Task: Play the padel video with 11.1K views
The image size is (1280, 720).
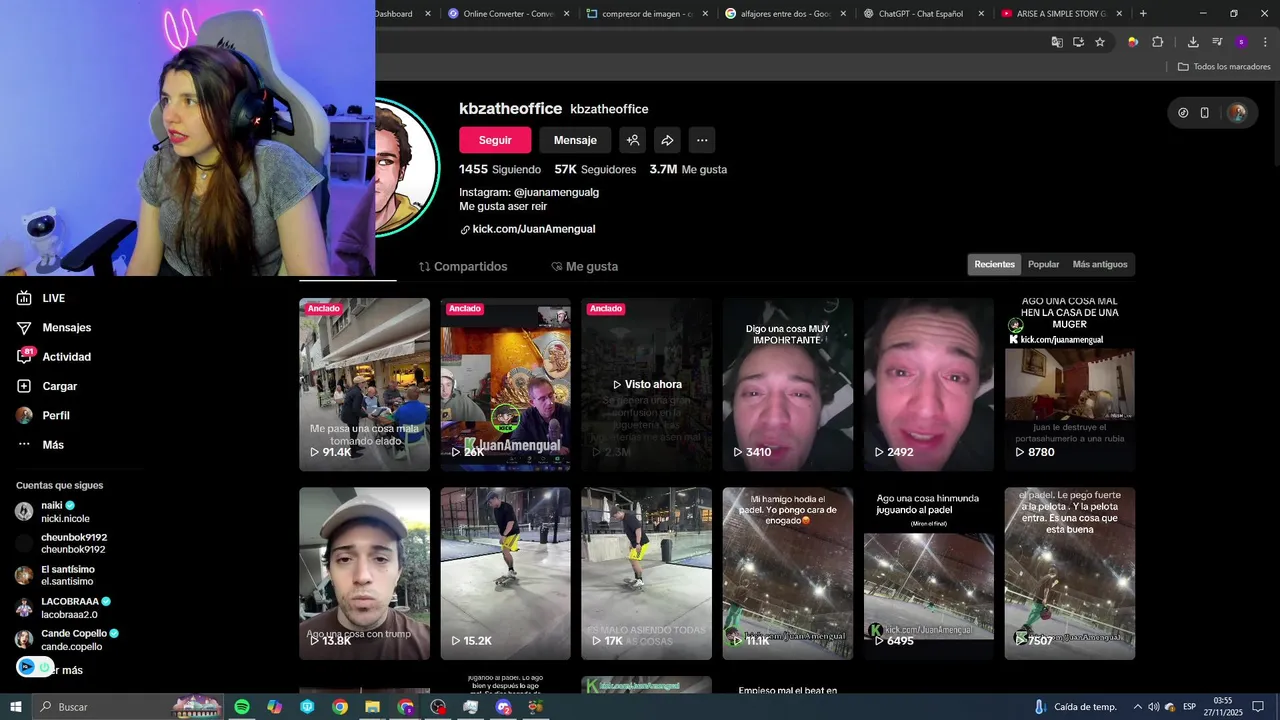Action: (787, 573)
